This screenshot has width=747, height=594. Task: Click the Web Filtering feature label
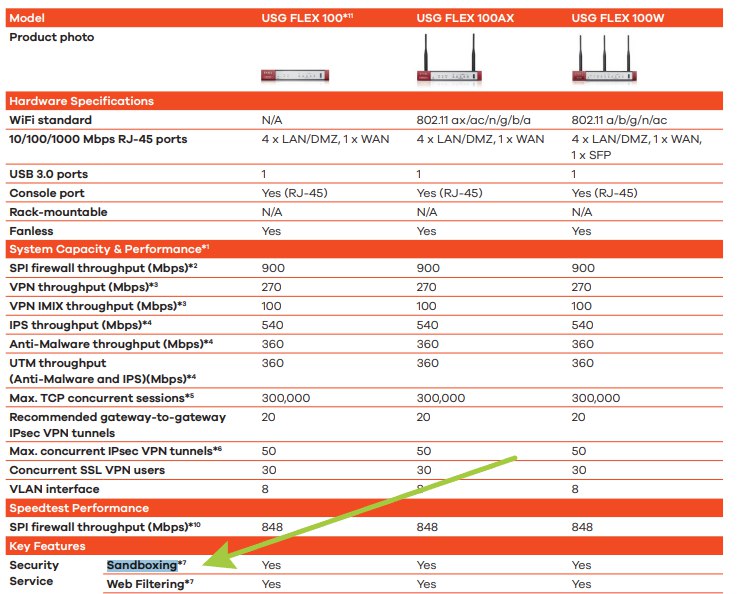tap(150, 584)
